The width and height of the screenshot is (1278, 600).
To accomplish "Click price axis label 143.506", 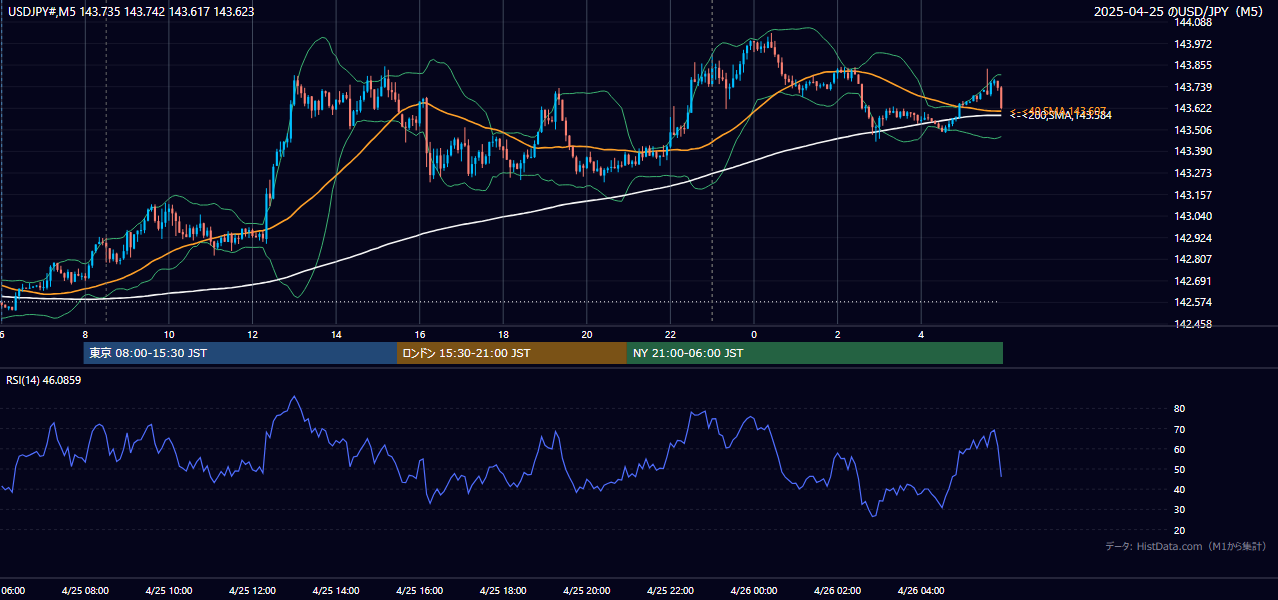I will click(x=1194, y=130).
